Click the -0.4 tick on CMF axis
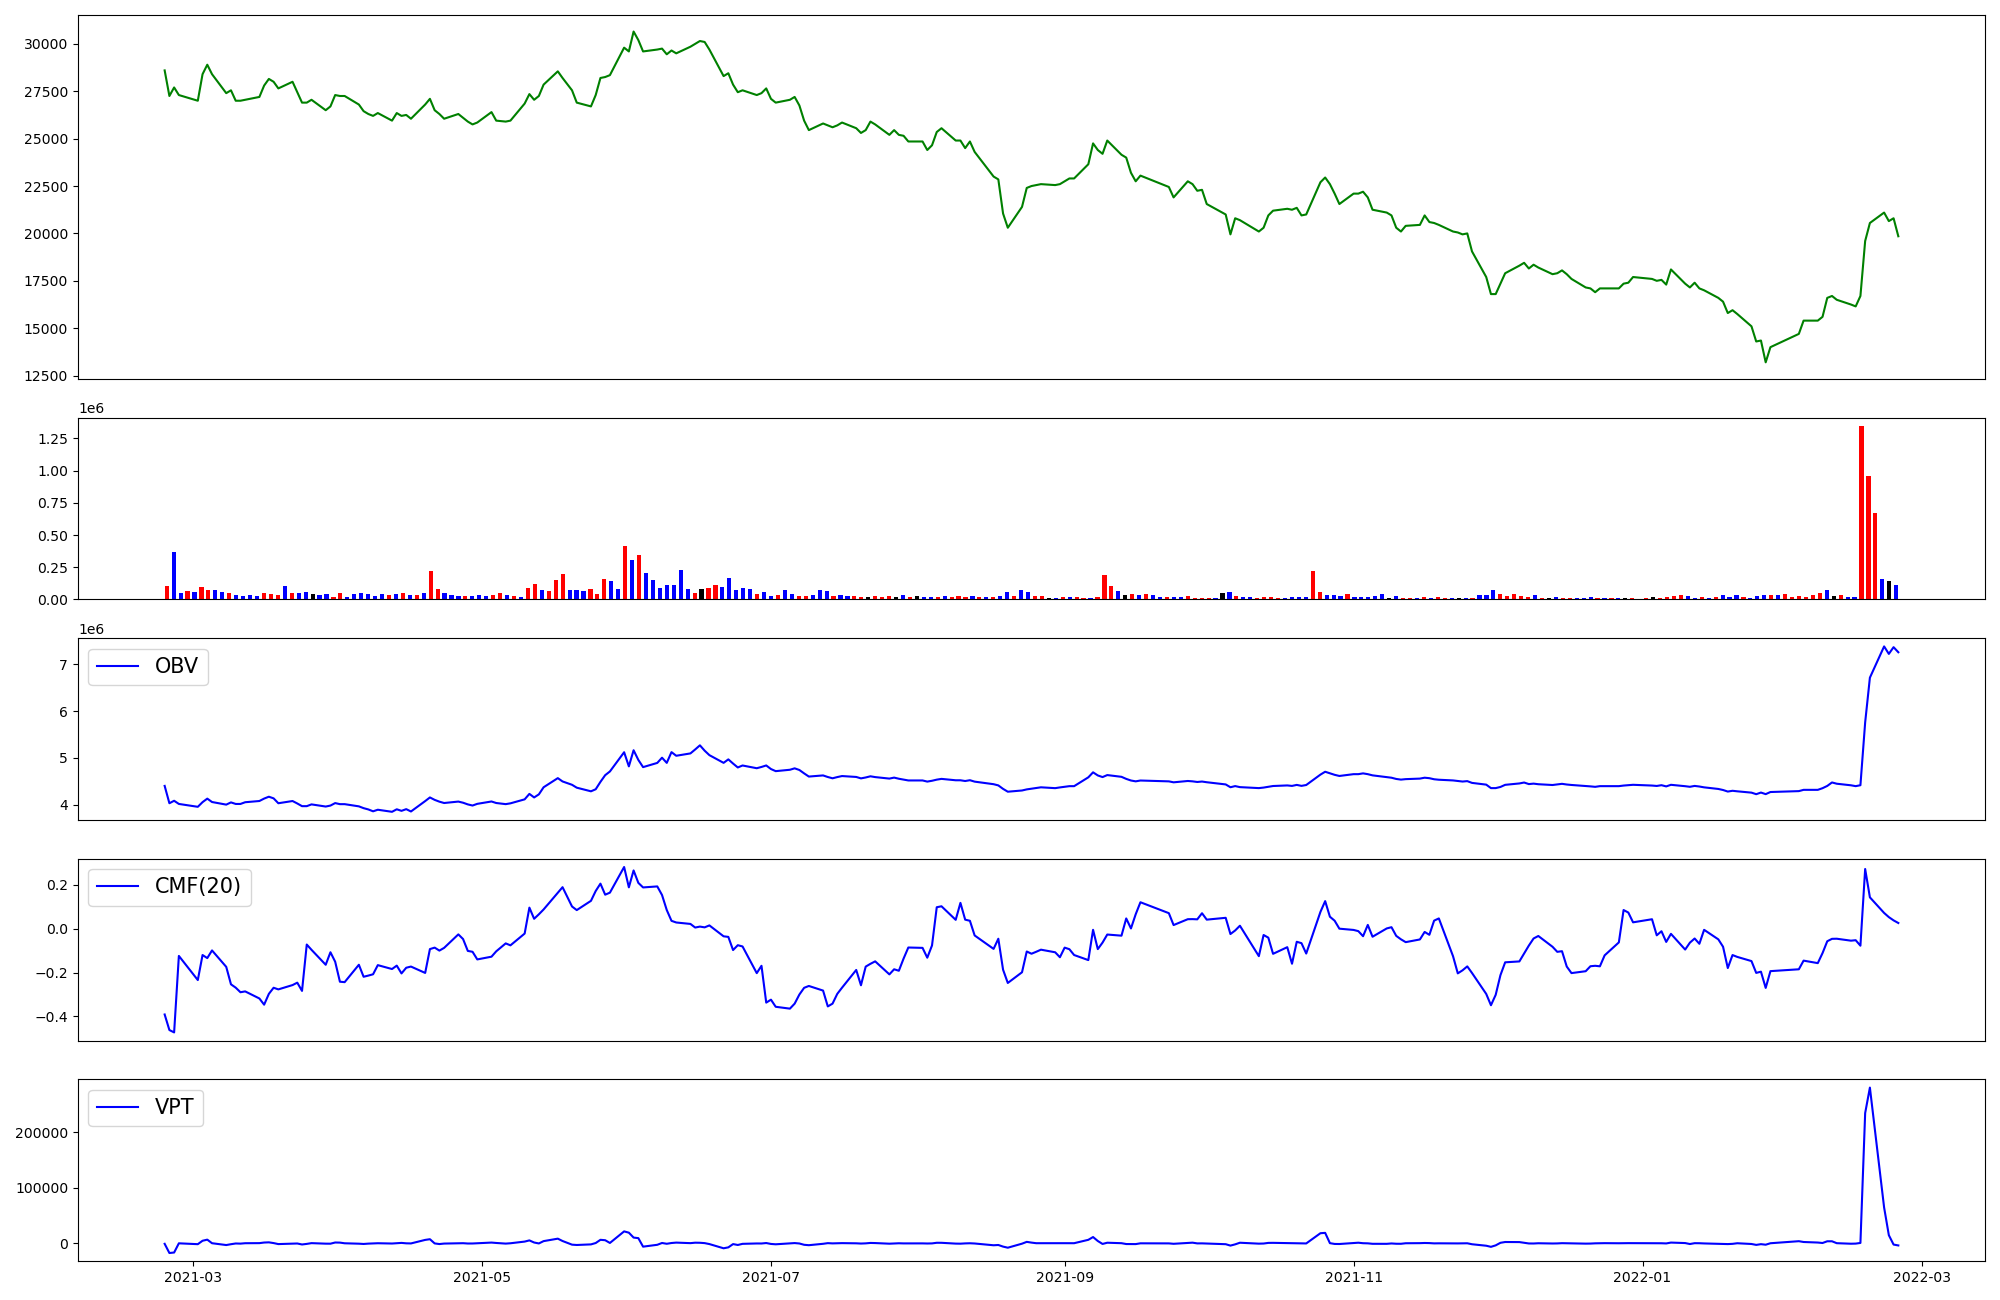 [51, 1017]
